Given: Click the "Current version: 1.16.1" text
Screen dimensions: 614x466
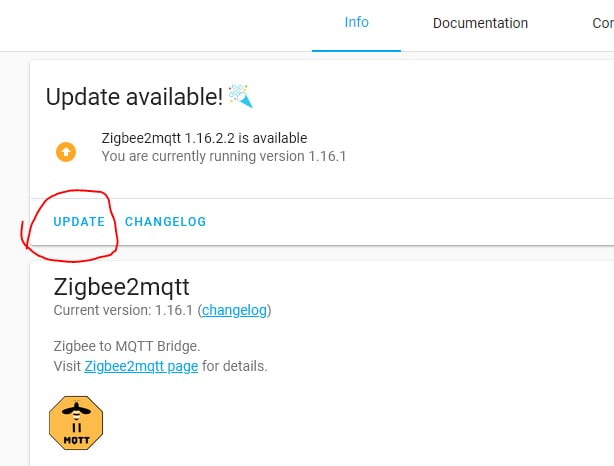Looking at the screenshot, I should pos(124,311).
